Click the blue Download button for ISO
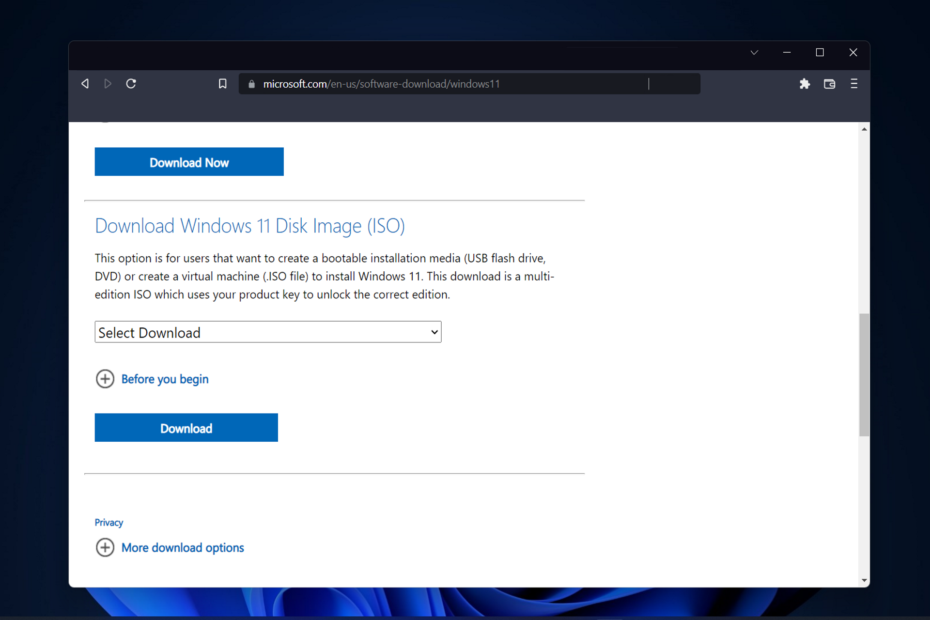Viewport: 930px width, 620px height. click(186, 428)
